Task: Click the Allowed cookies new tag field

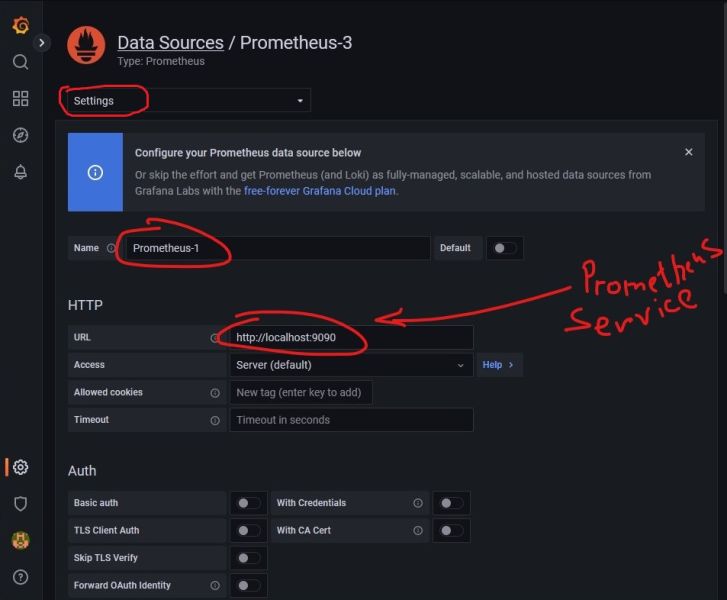Action: pos(301,392)
